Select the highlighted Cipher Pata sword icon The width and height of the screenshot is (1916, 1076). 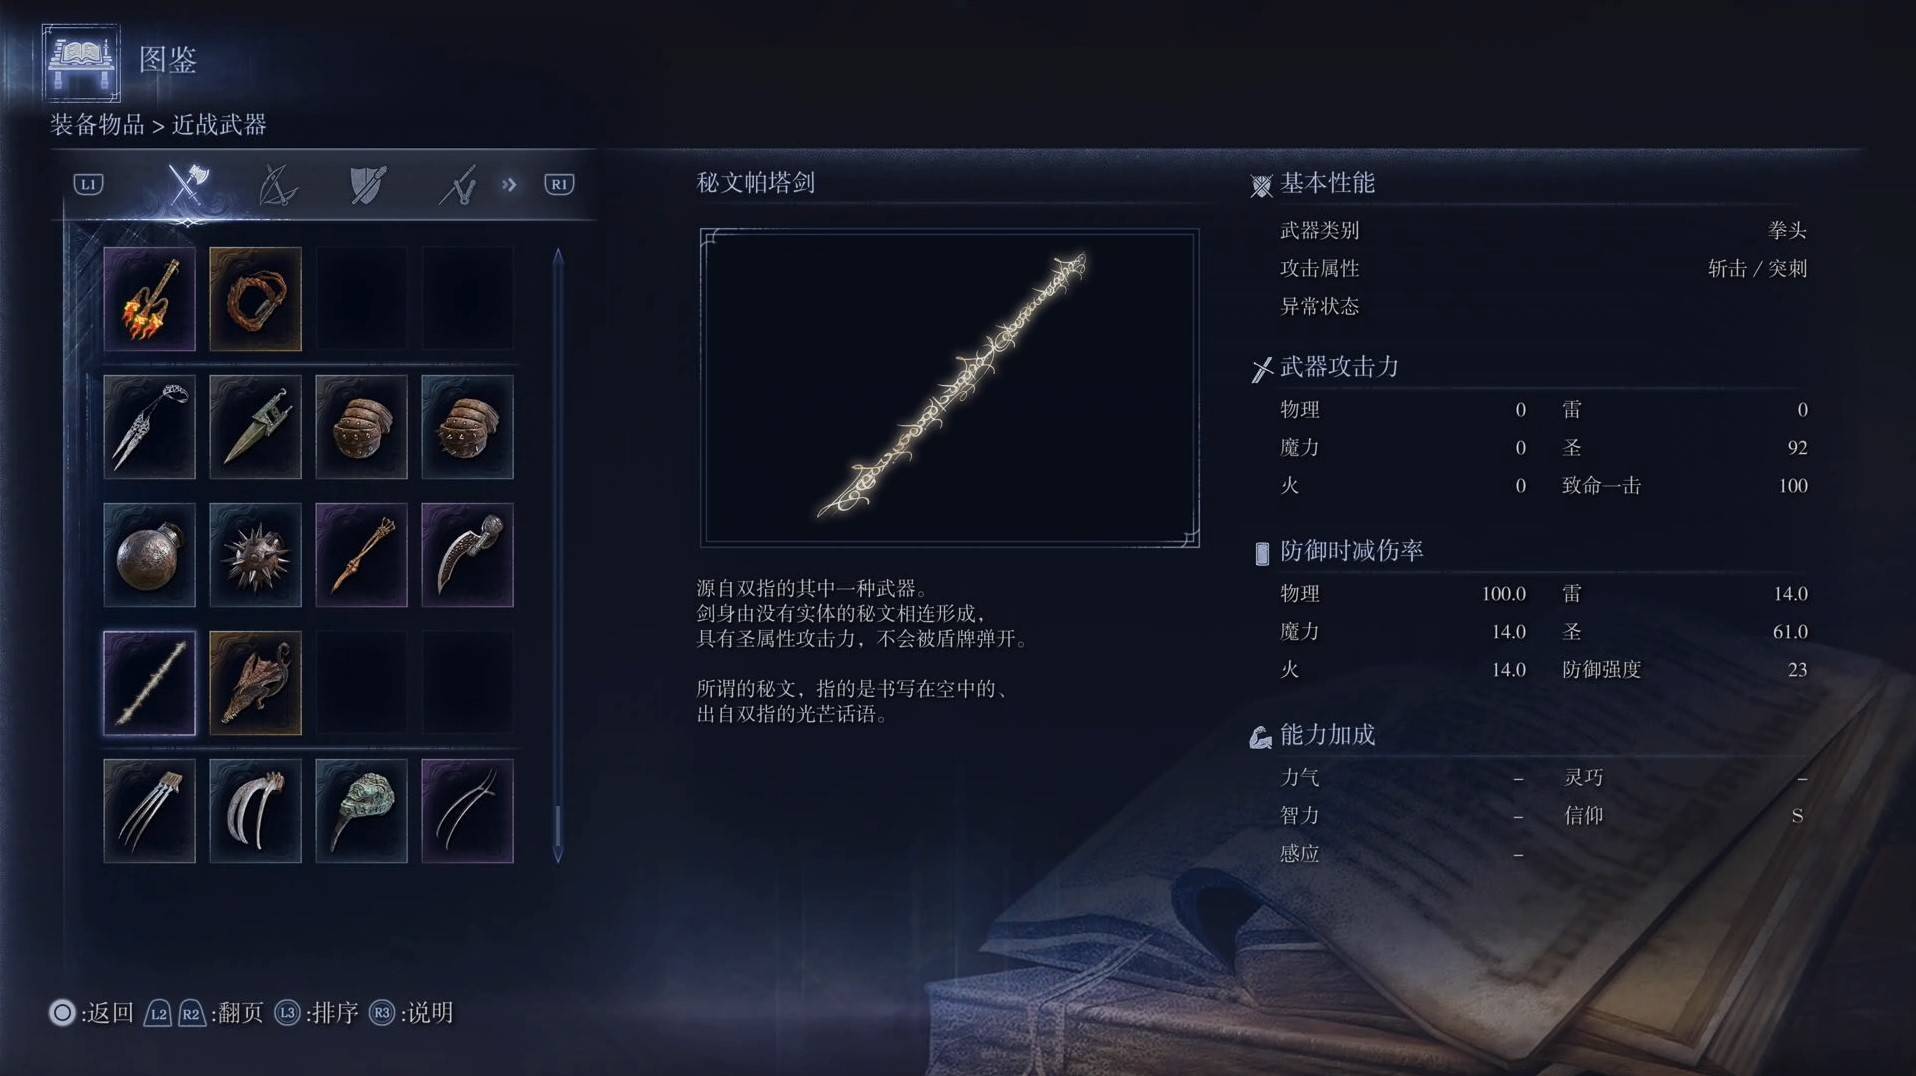149,683
